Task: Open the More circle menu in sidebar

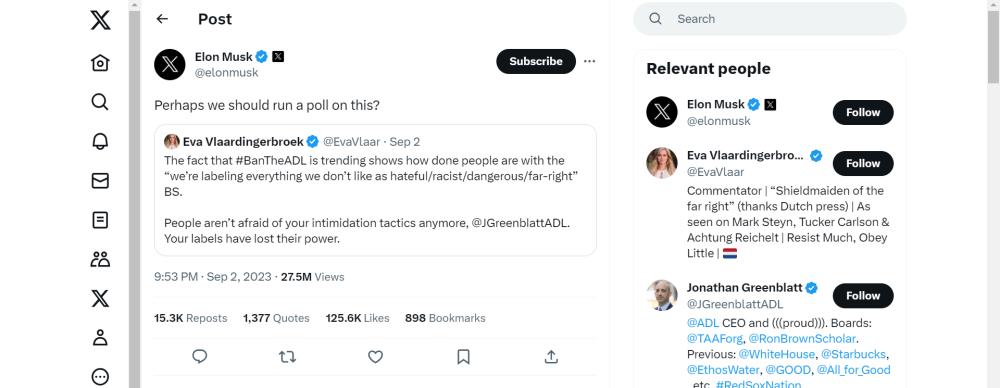Action: [100, 377]
